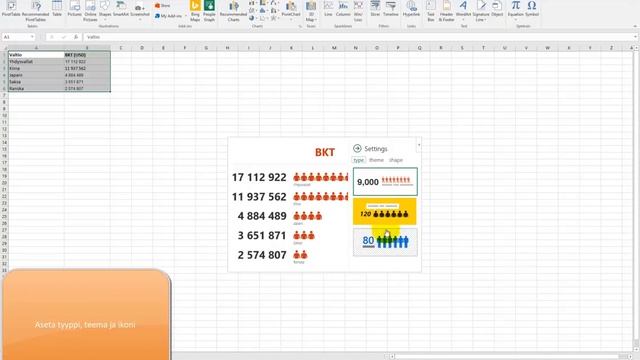Choose the blue 80 chart type thumbnail

[385, 242]
